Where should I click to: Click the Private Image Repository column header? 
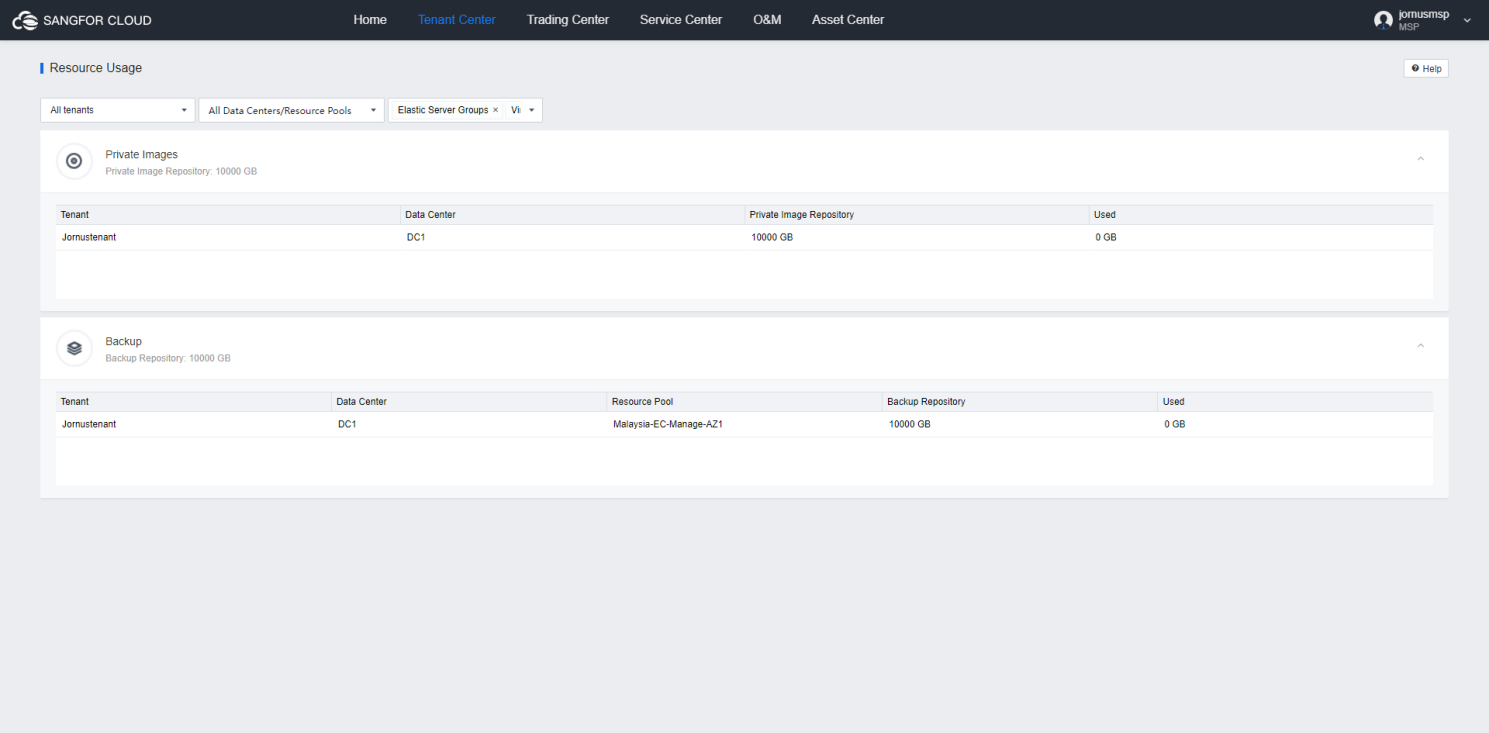pyautogui.click(x=917, y=215)
